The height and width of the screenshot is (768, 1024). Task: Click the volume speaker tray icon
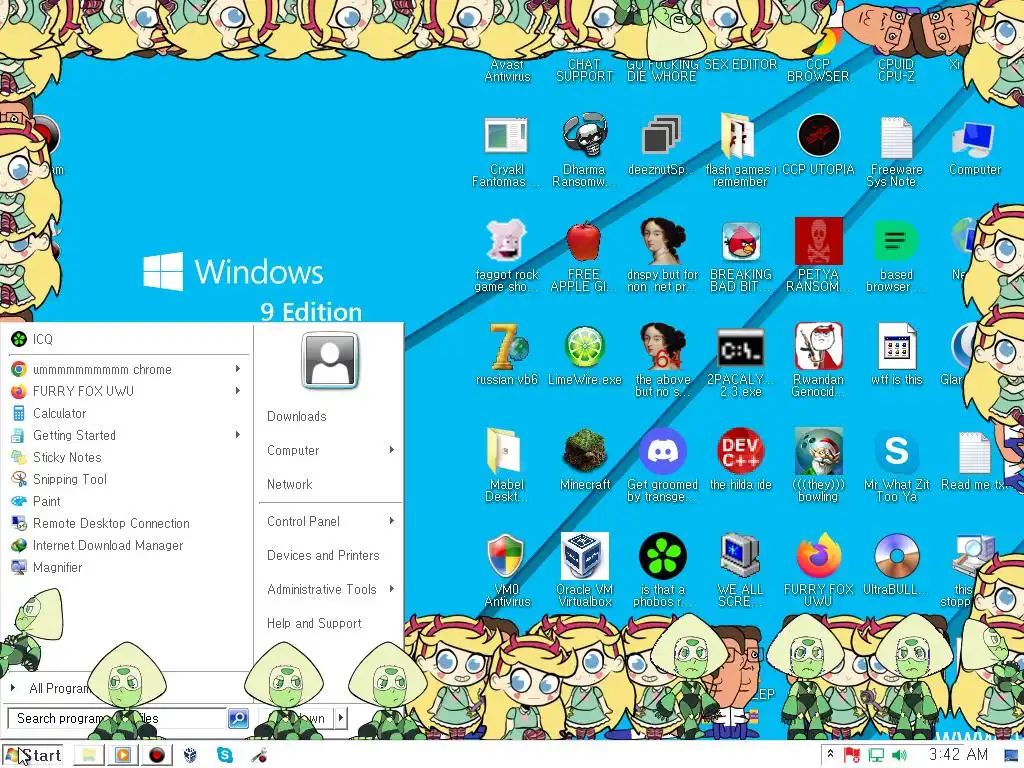(899, 756)
